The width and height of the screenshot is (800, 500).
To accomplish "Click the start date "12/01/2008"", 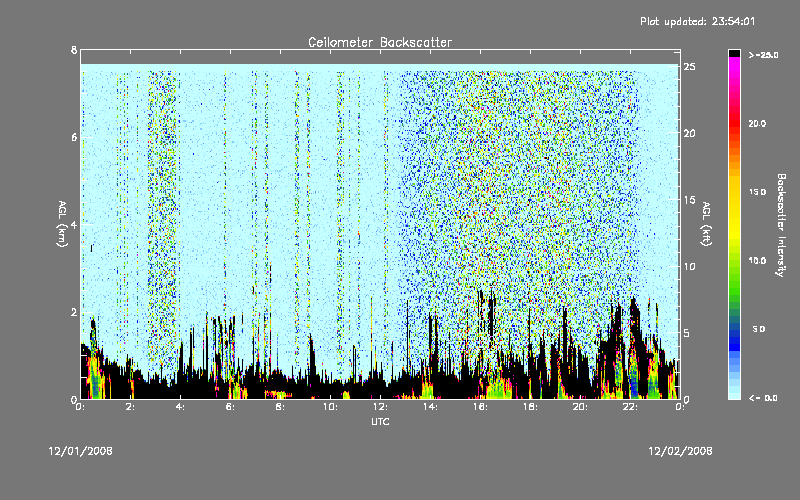I will [x=81, y=451].
